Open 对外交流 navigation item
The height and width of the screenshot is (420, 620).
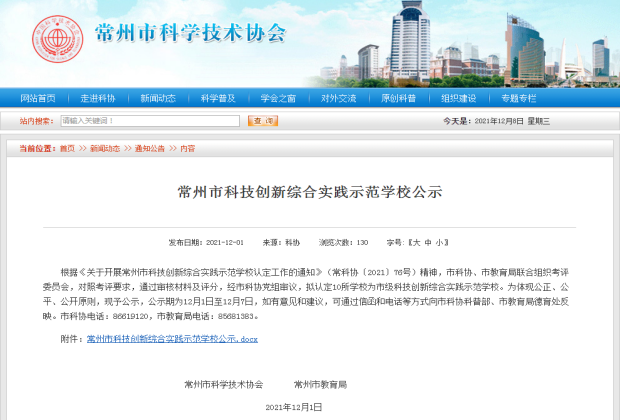[338, 98]
